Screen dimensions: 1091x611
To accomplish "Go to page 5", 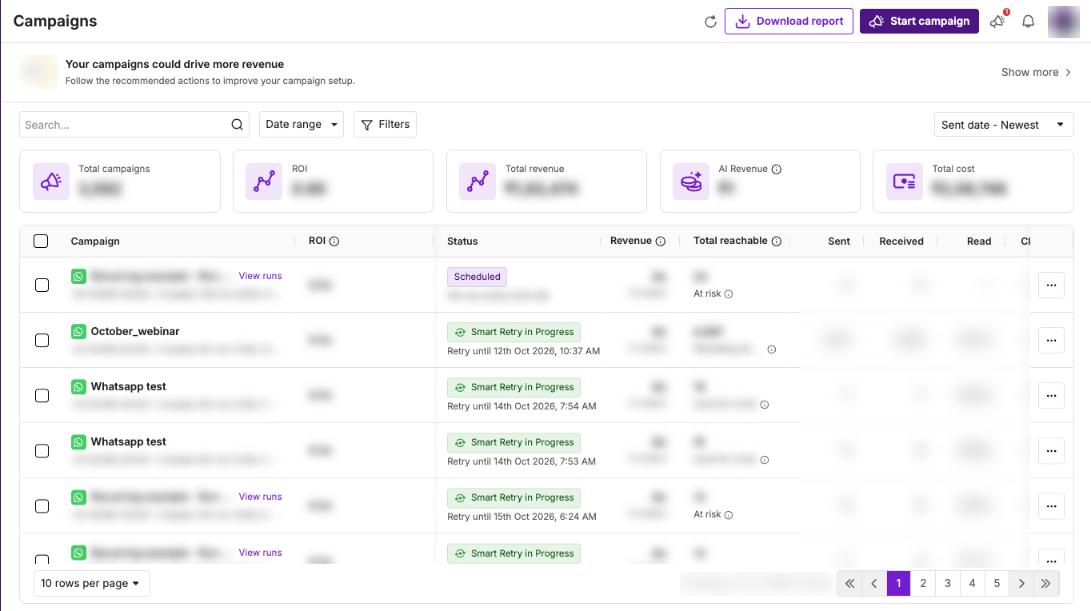I will coord(996,584).
